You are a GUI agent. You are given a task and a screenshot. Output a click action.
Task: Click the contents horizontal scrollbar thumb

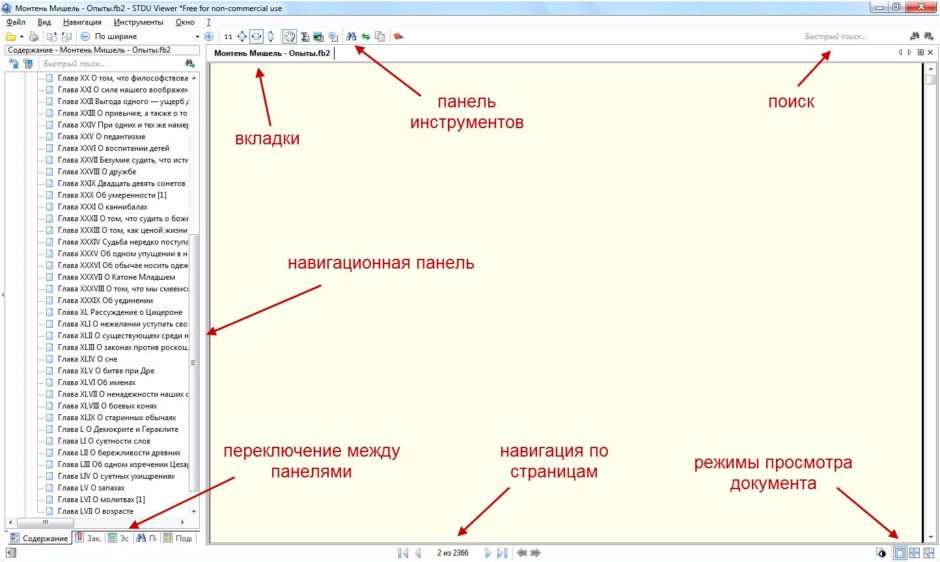pos(45,522)
